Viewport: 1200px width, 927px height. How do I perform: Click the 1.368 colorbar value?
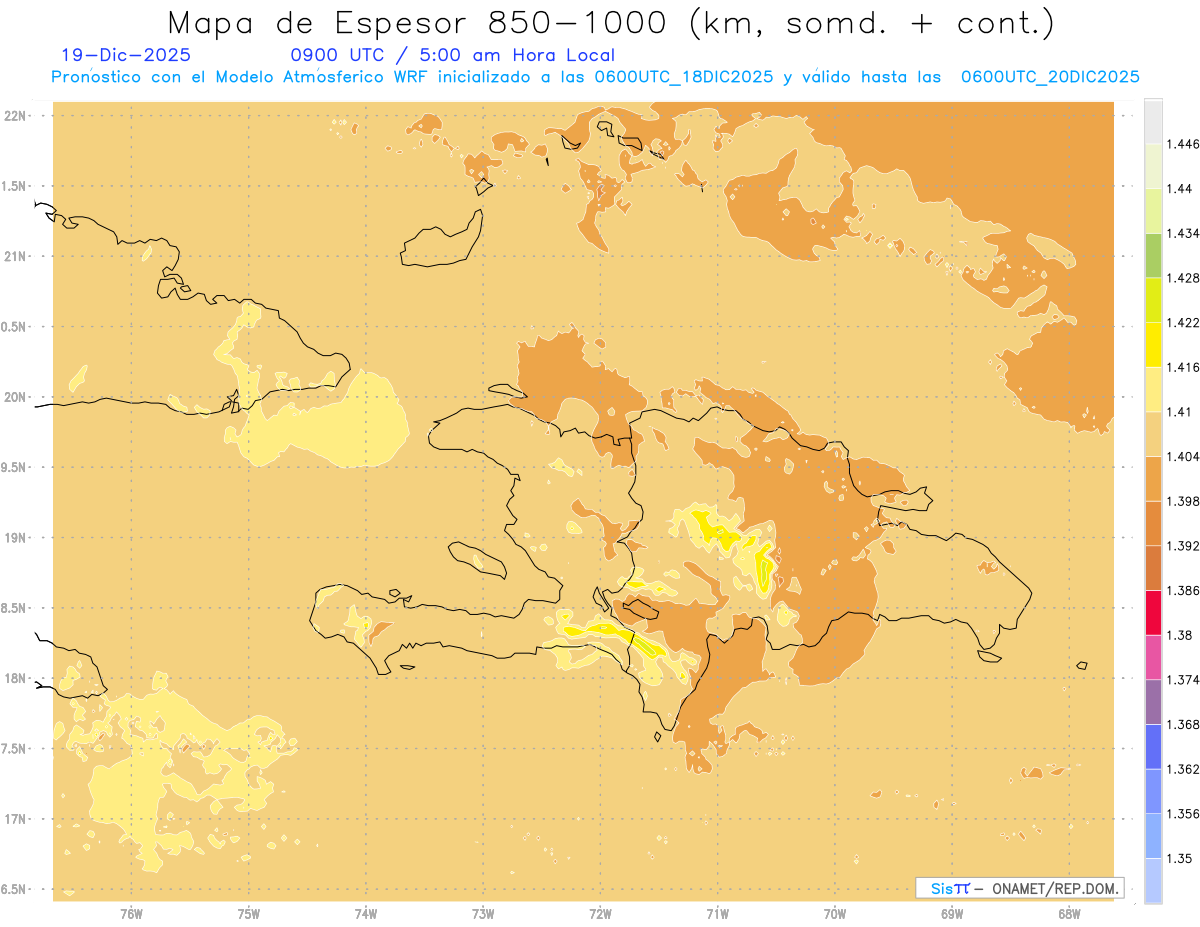(1183, 725)
